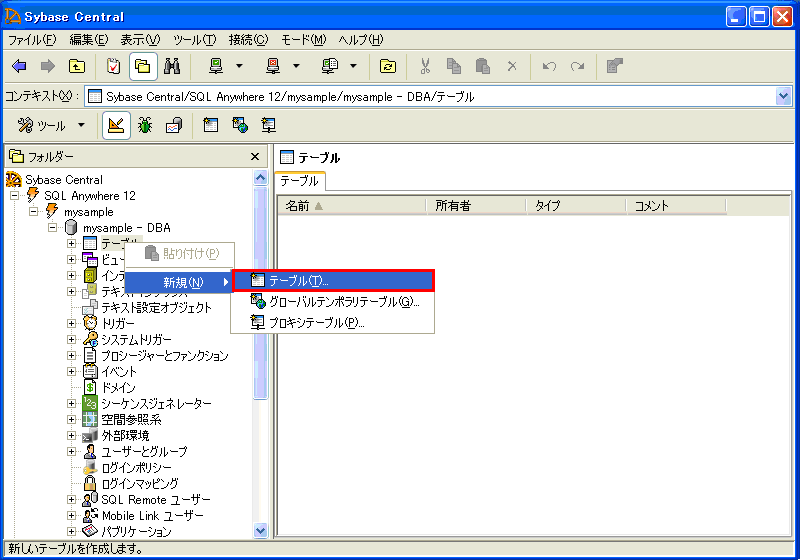800x560 pixels.
Task: Click the Back arrow toolbar icon
Action: pyautogui.click(x=19, y=67)
